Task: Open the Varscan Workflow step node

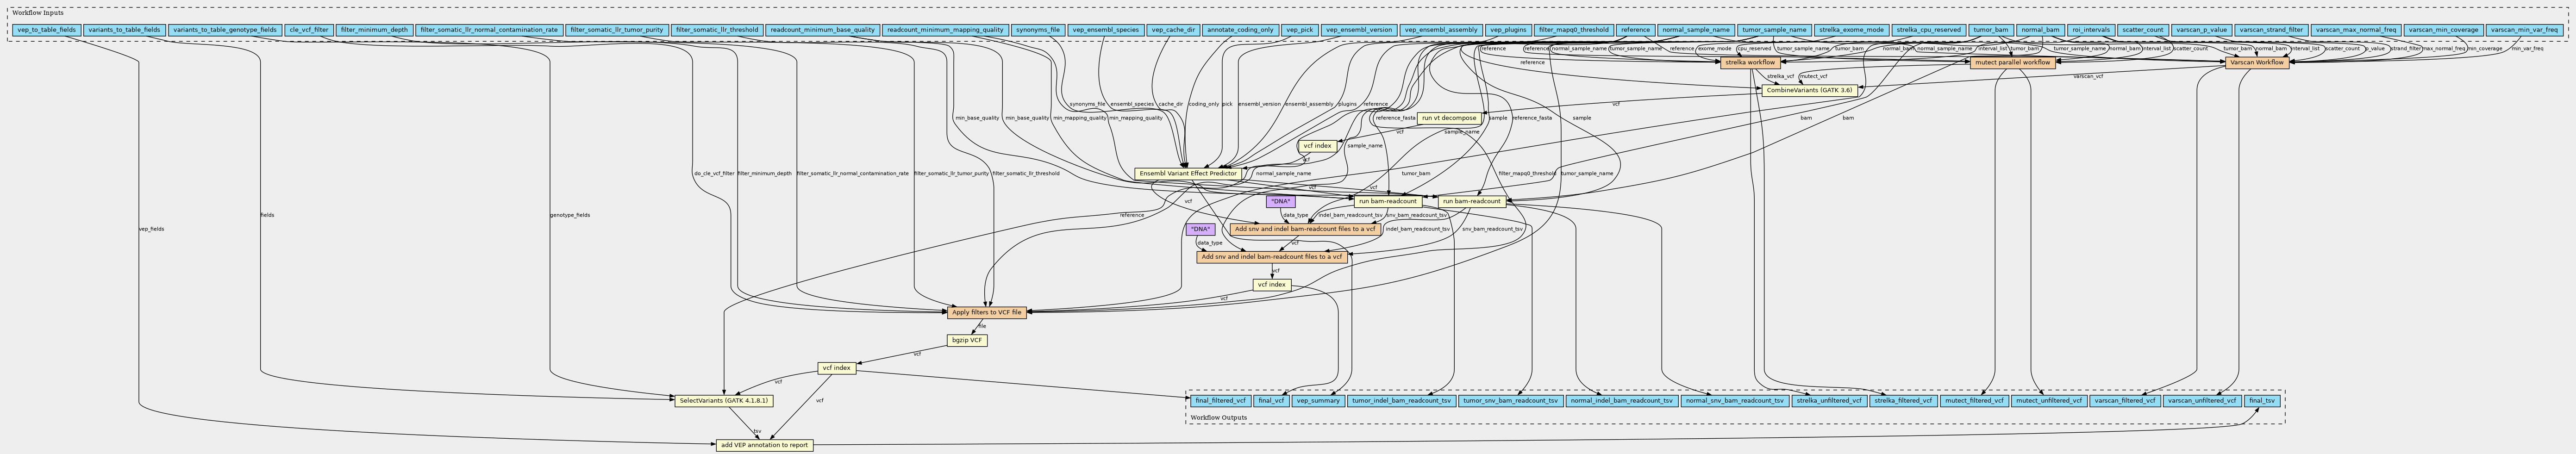Action: coord(2257,62)
